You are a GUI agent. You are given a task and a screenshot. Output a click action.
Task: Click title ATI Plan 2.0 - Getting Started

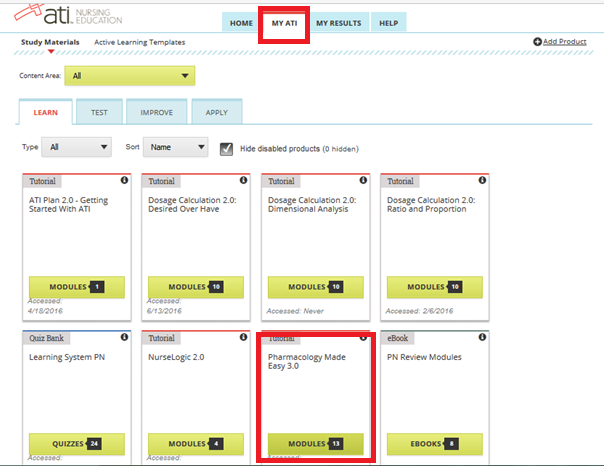[68, 205]
